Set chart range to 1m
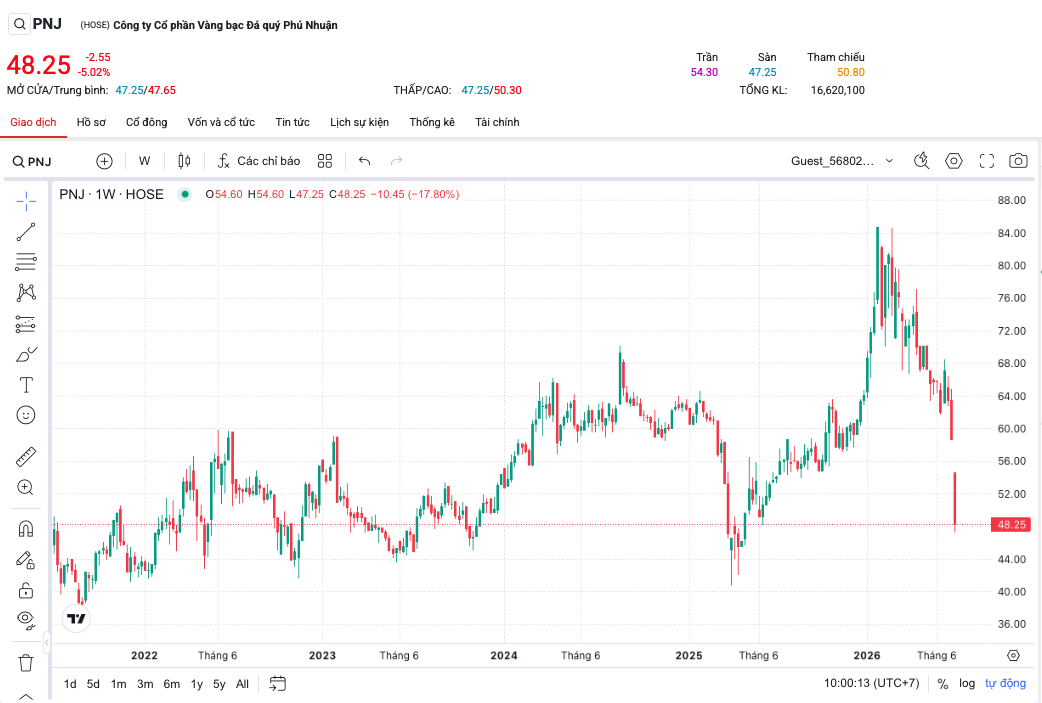The width and height of the screenshot is (1042, 703). [x=118, y=684]
